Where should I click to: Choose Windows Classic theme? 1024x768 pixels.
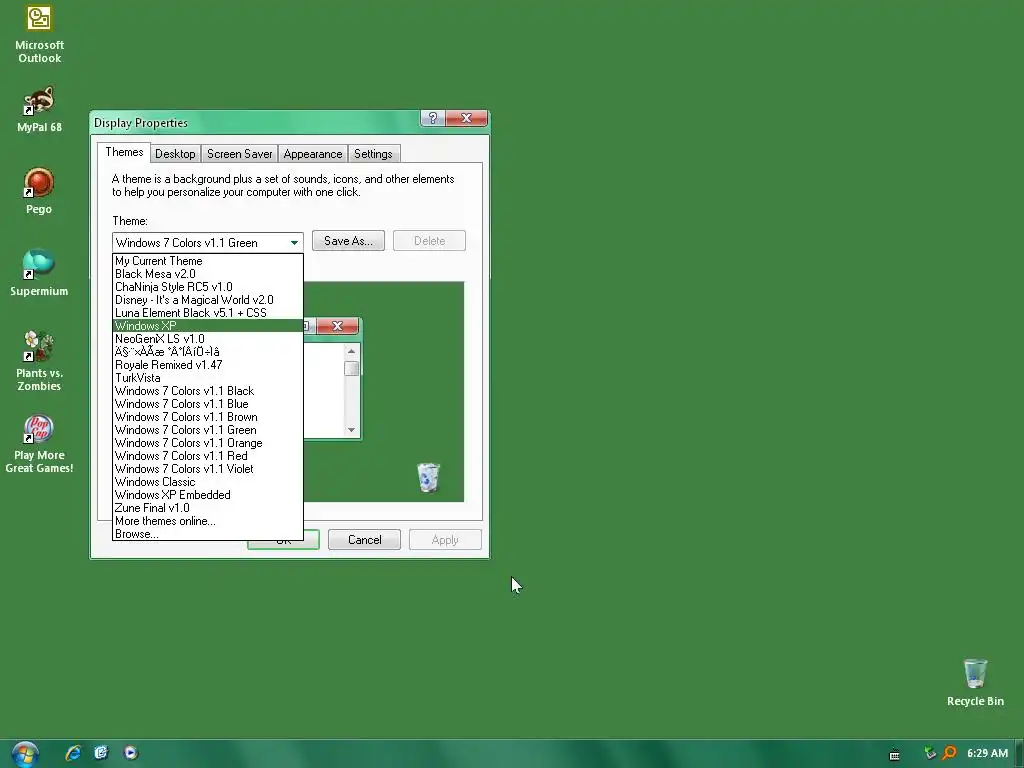coord(208,482)
